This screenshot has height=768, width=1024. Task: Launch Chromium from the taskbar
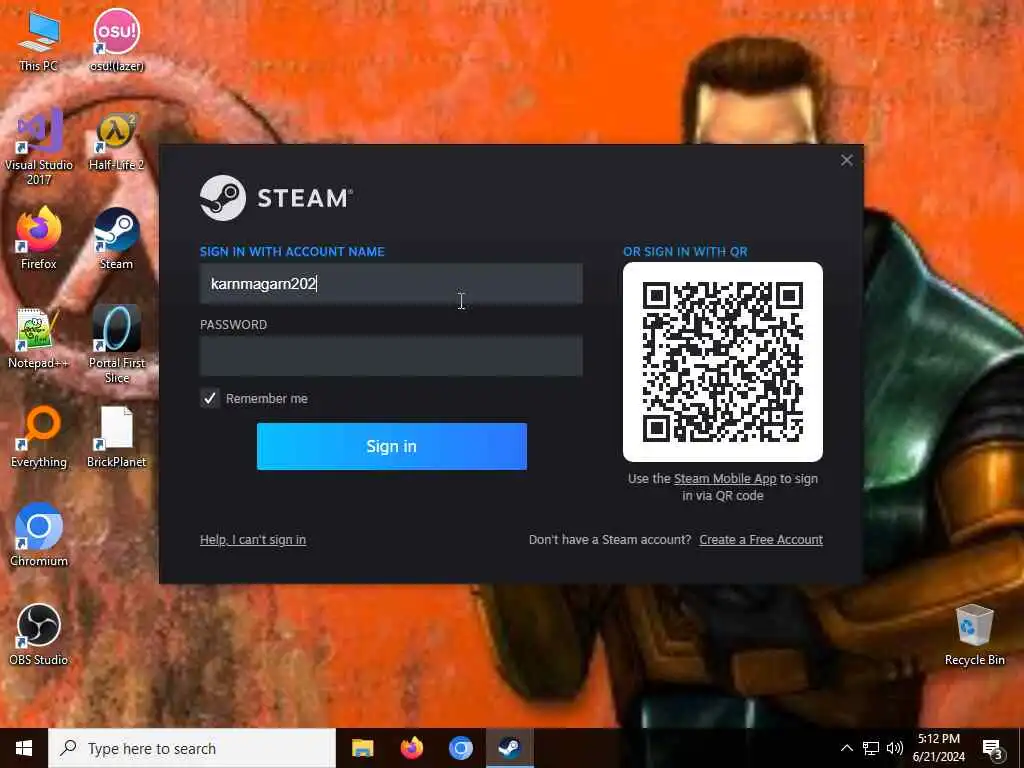pos(460,748)
